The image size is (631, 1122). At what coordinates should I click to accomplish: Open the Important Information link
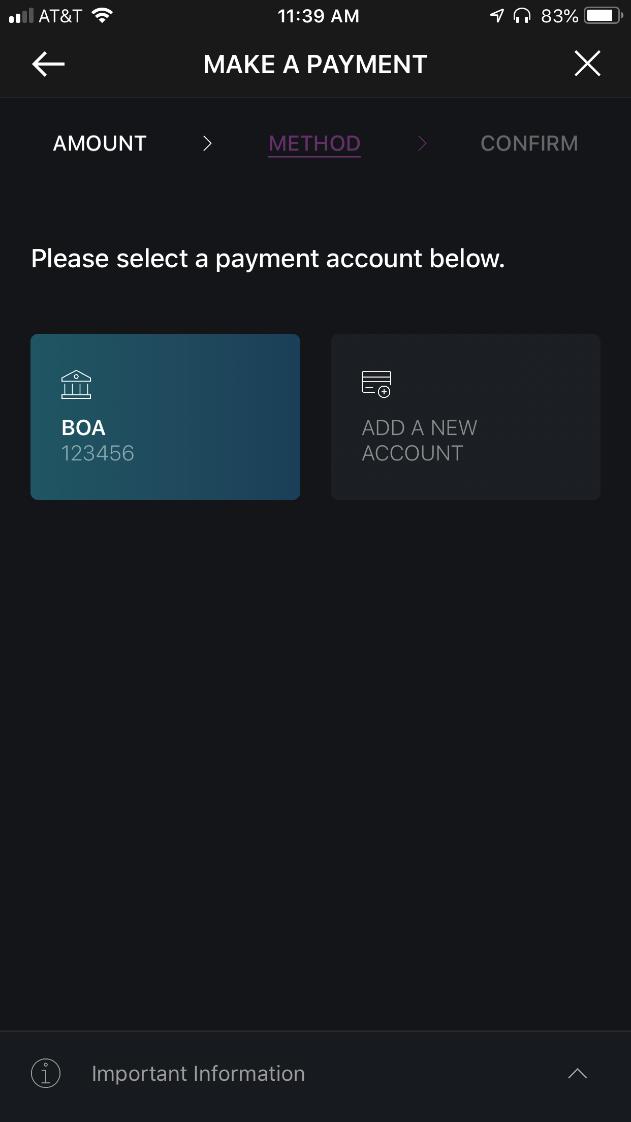[198, 1074]
